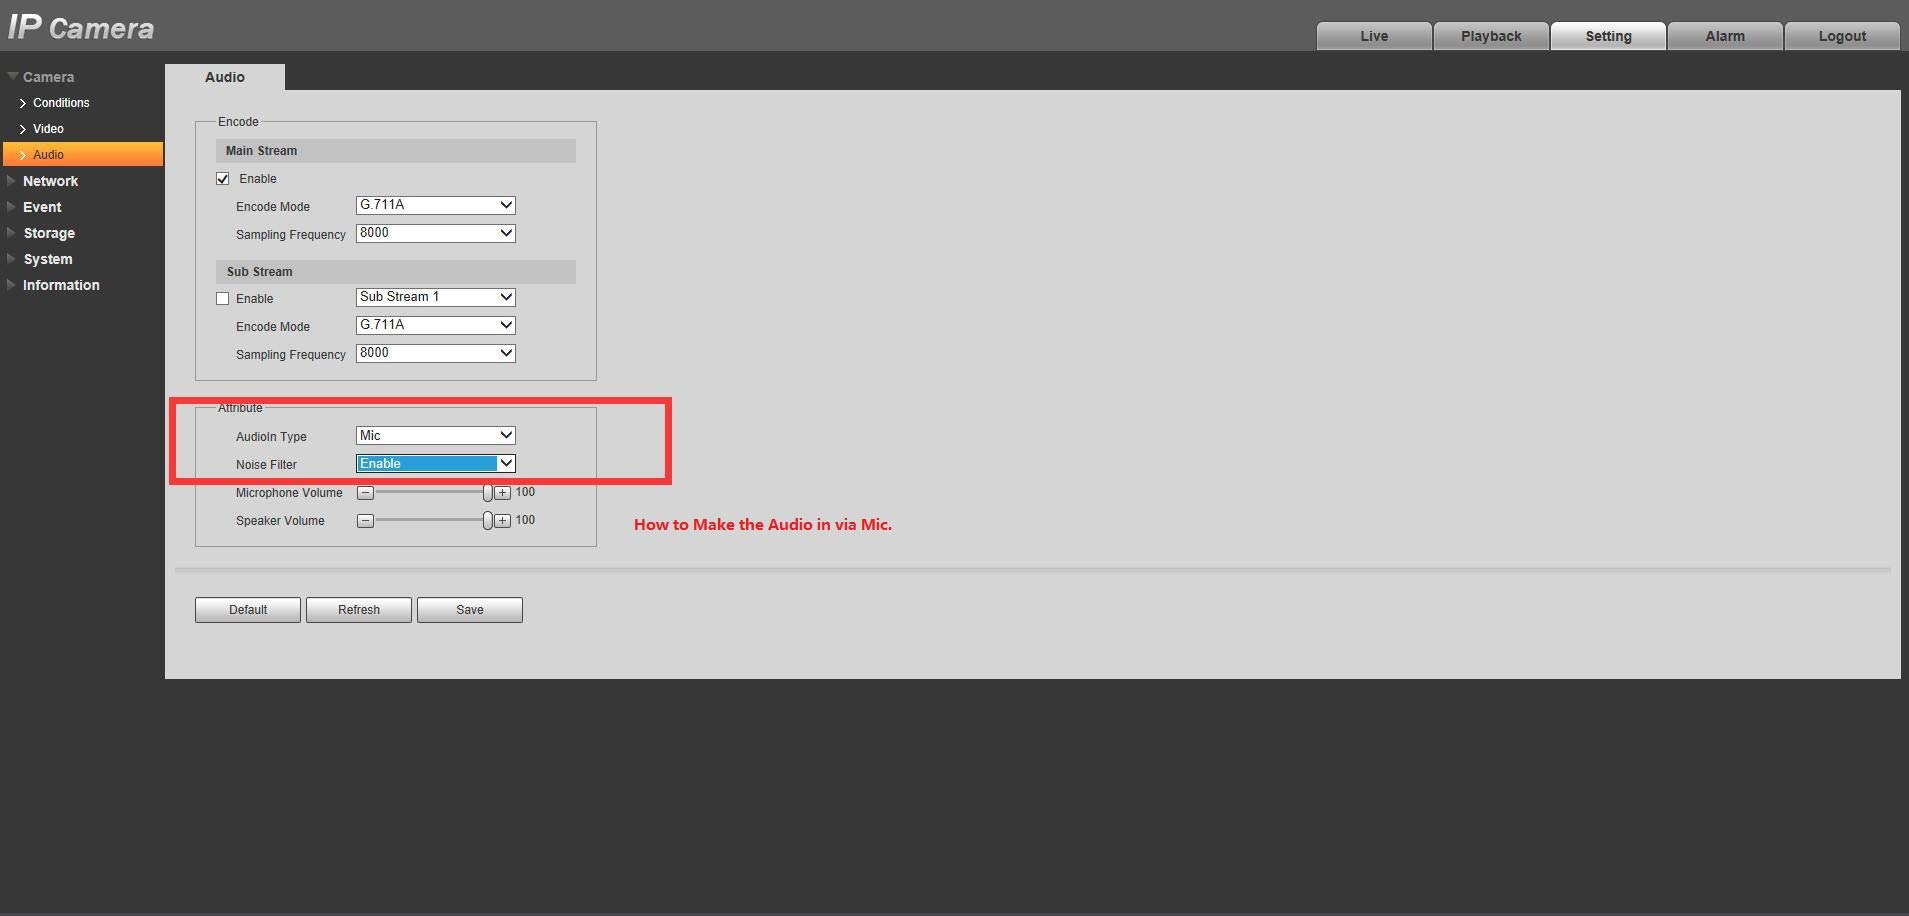
Task: Open the Noise Filter dropdown
Action: tap(436, 463)
